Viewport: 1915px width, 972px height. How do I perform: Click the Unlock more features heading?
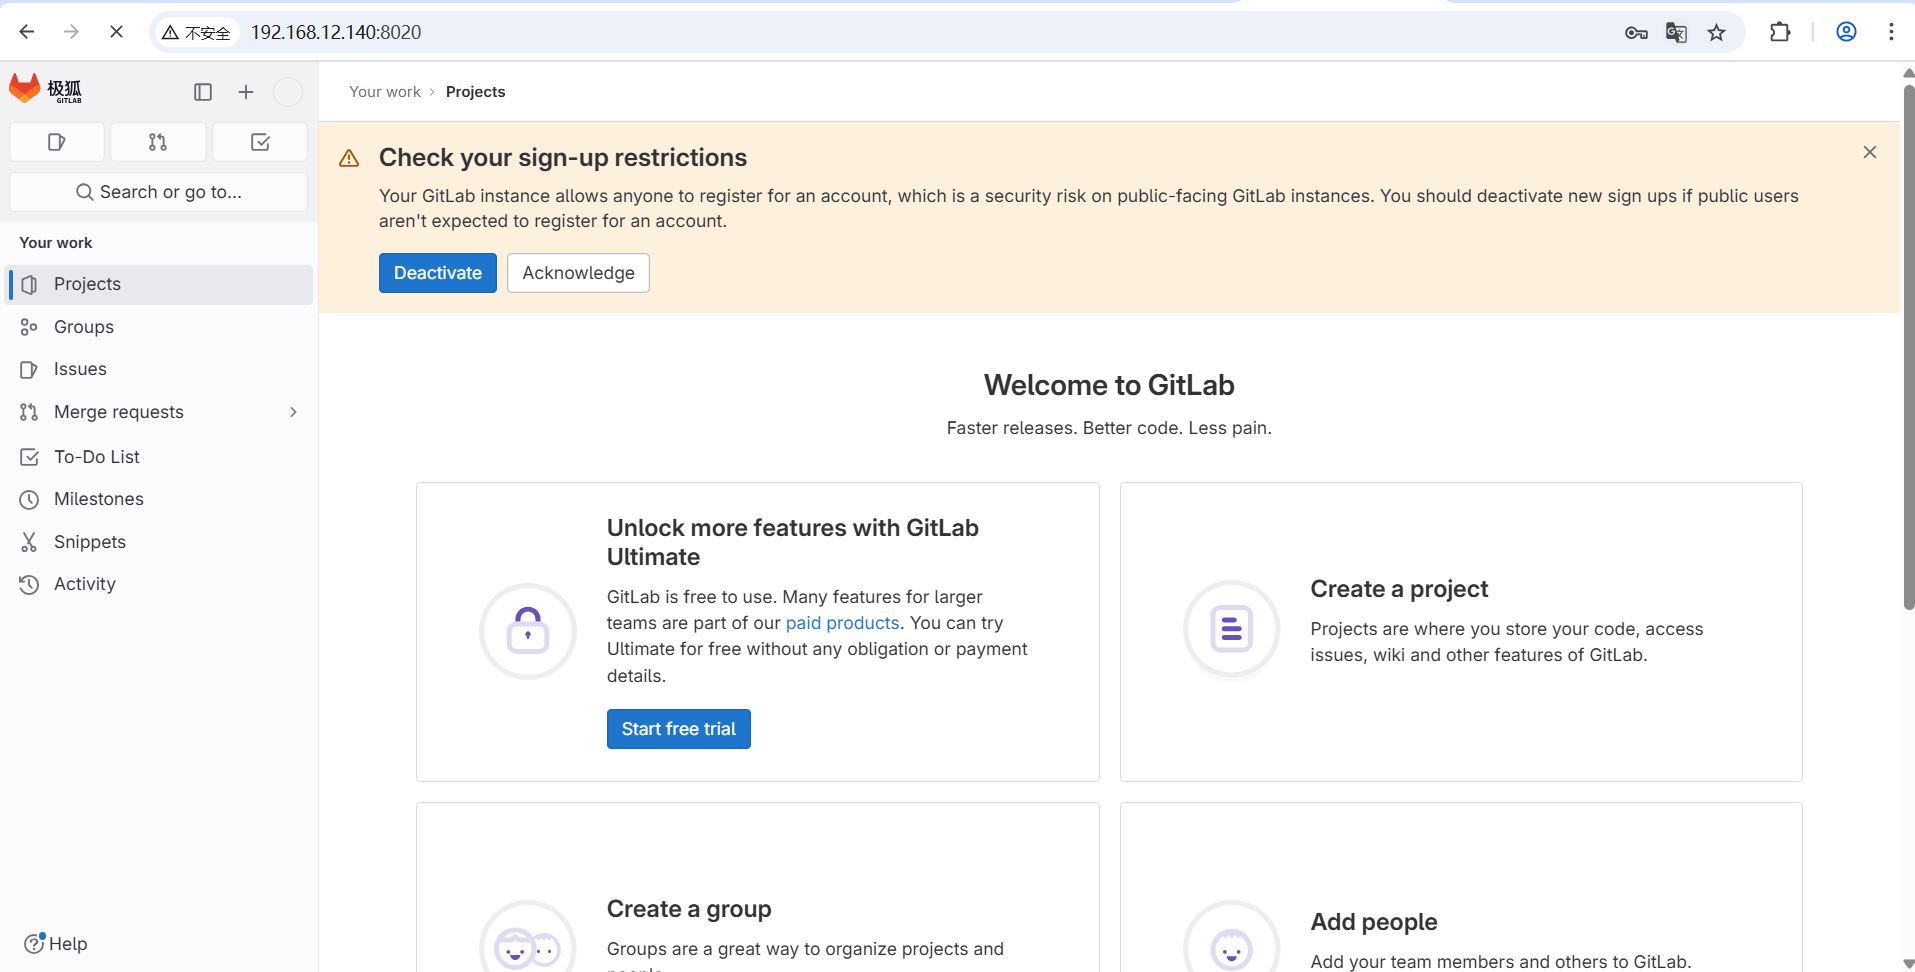click(x=793, y=542)
